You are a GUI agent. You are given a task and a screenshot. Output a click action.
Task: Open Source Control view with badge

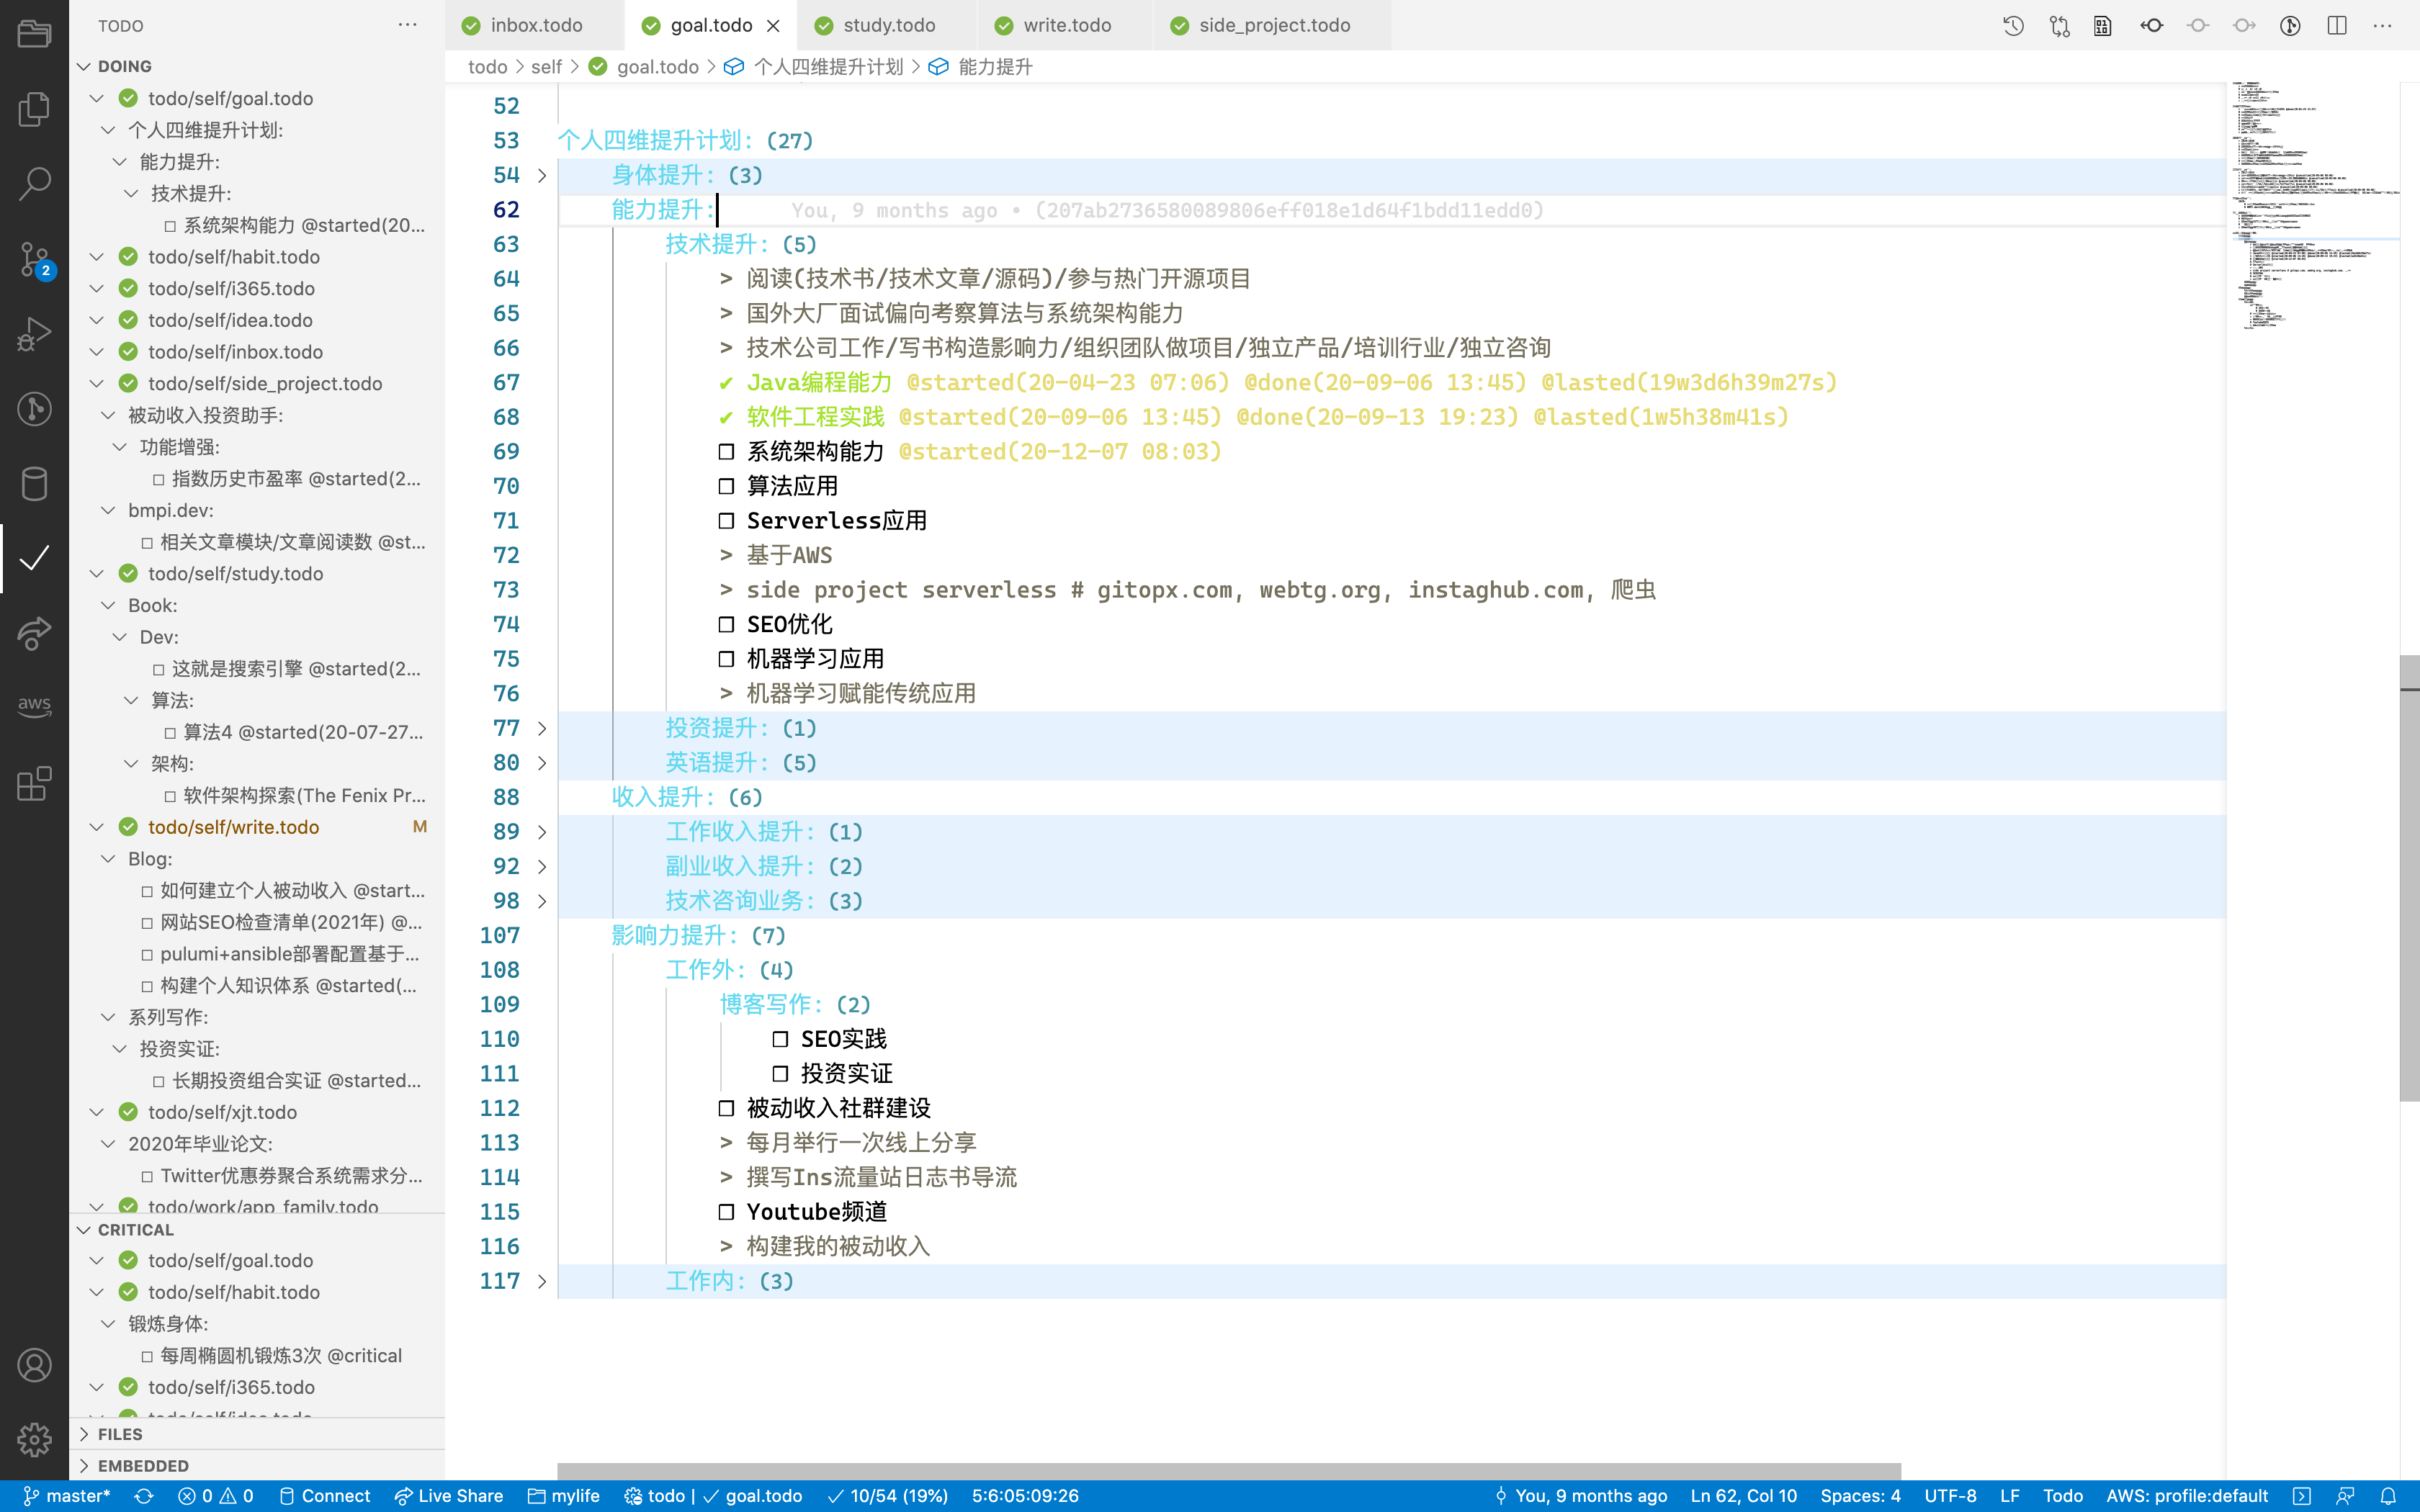(34, 259)
